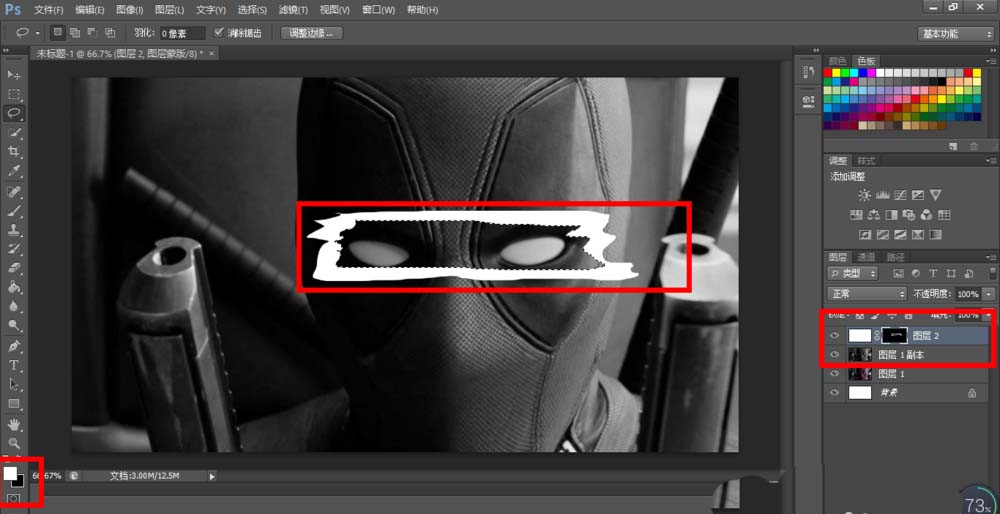Viewport: 1000px width, 514px height.
Task: Open the Layers panel flyout menu
Action: [x=990, y=258]
